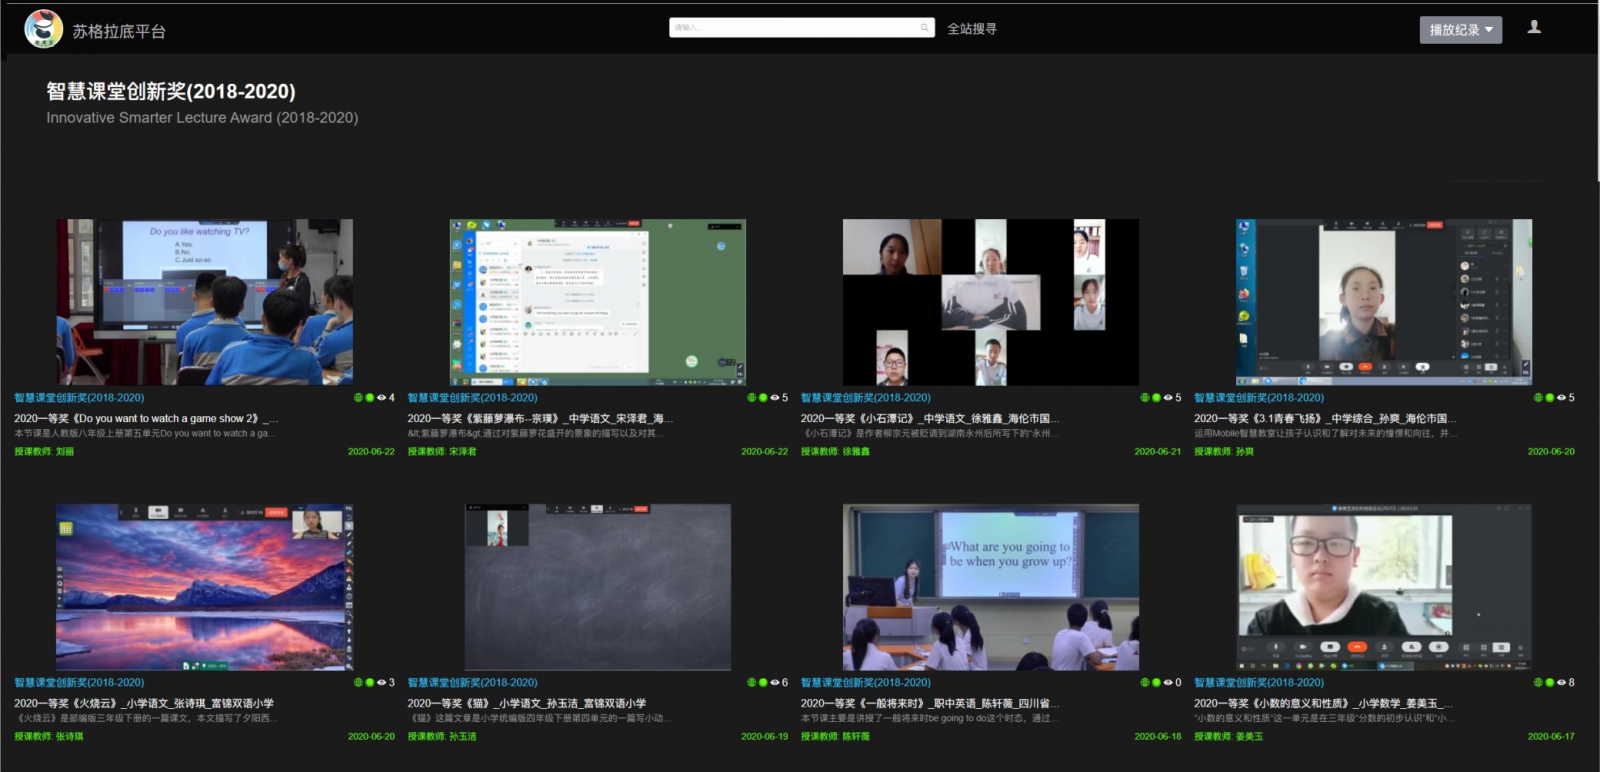Open the 紫藤萝瀑布 video title link
This screenshot has height=772, width=1600.
[x=539, y=419]
